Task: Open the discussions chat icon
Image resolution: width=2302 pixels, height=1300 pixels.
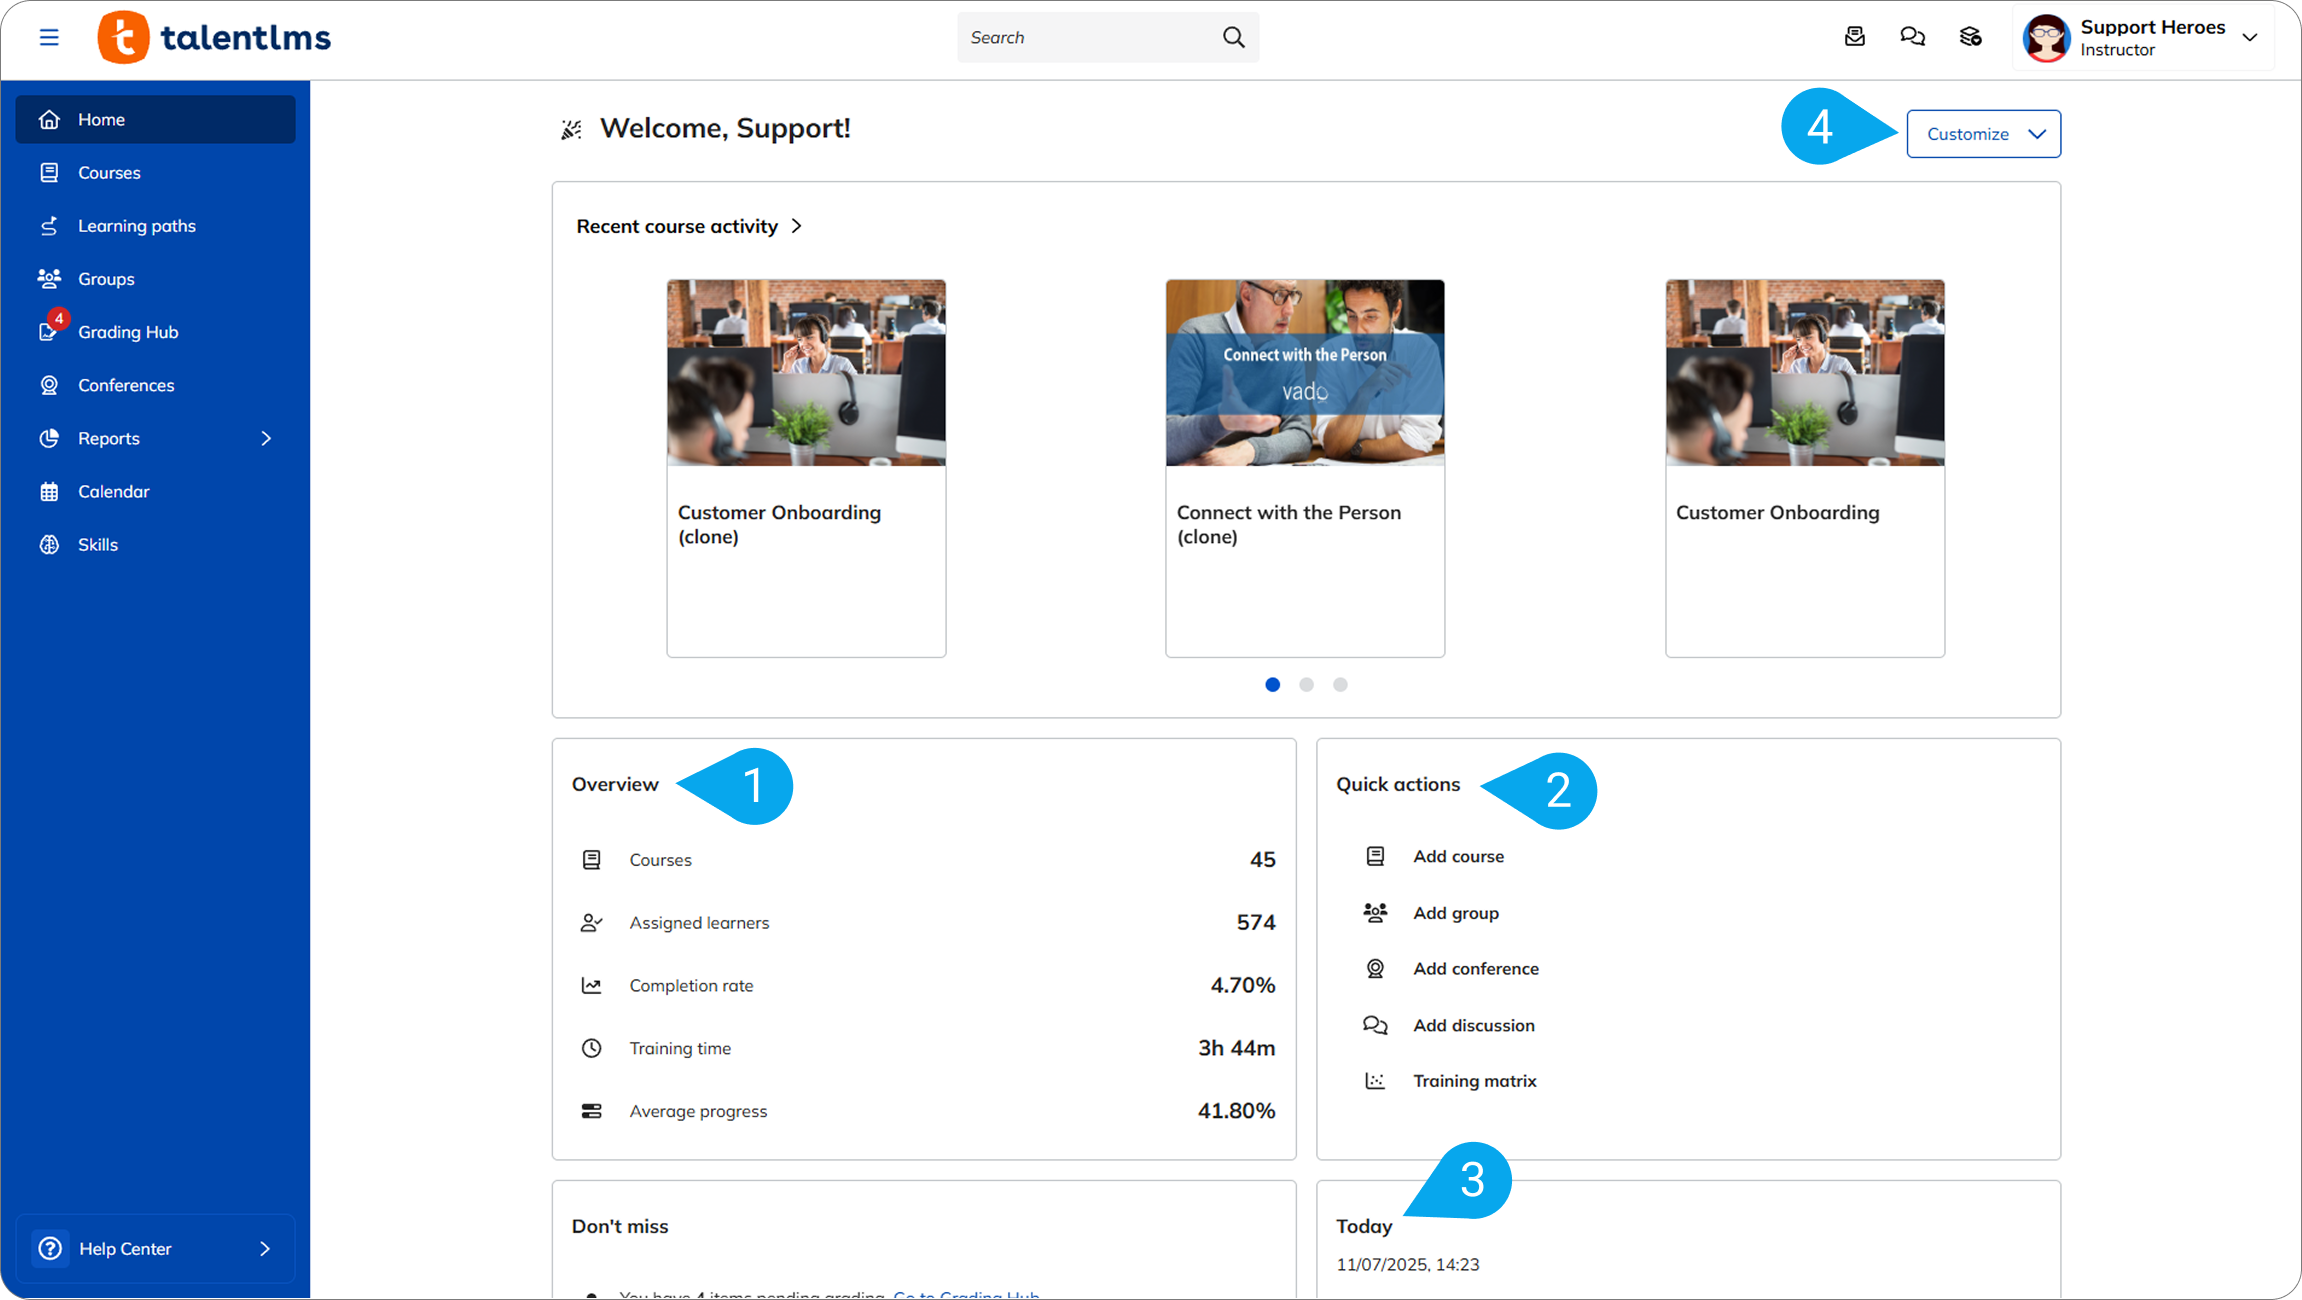Action: pyautogui.click(x=1912, y=37)
